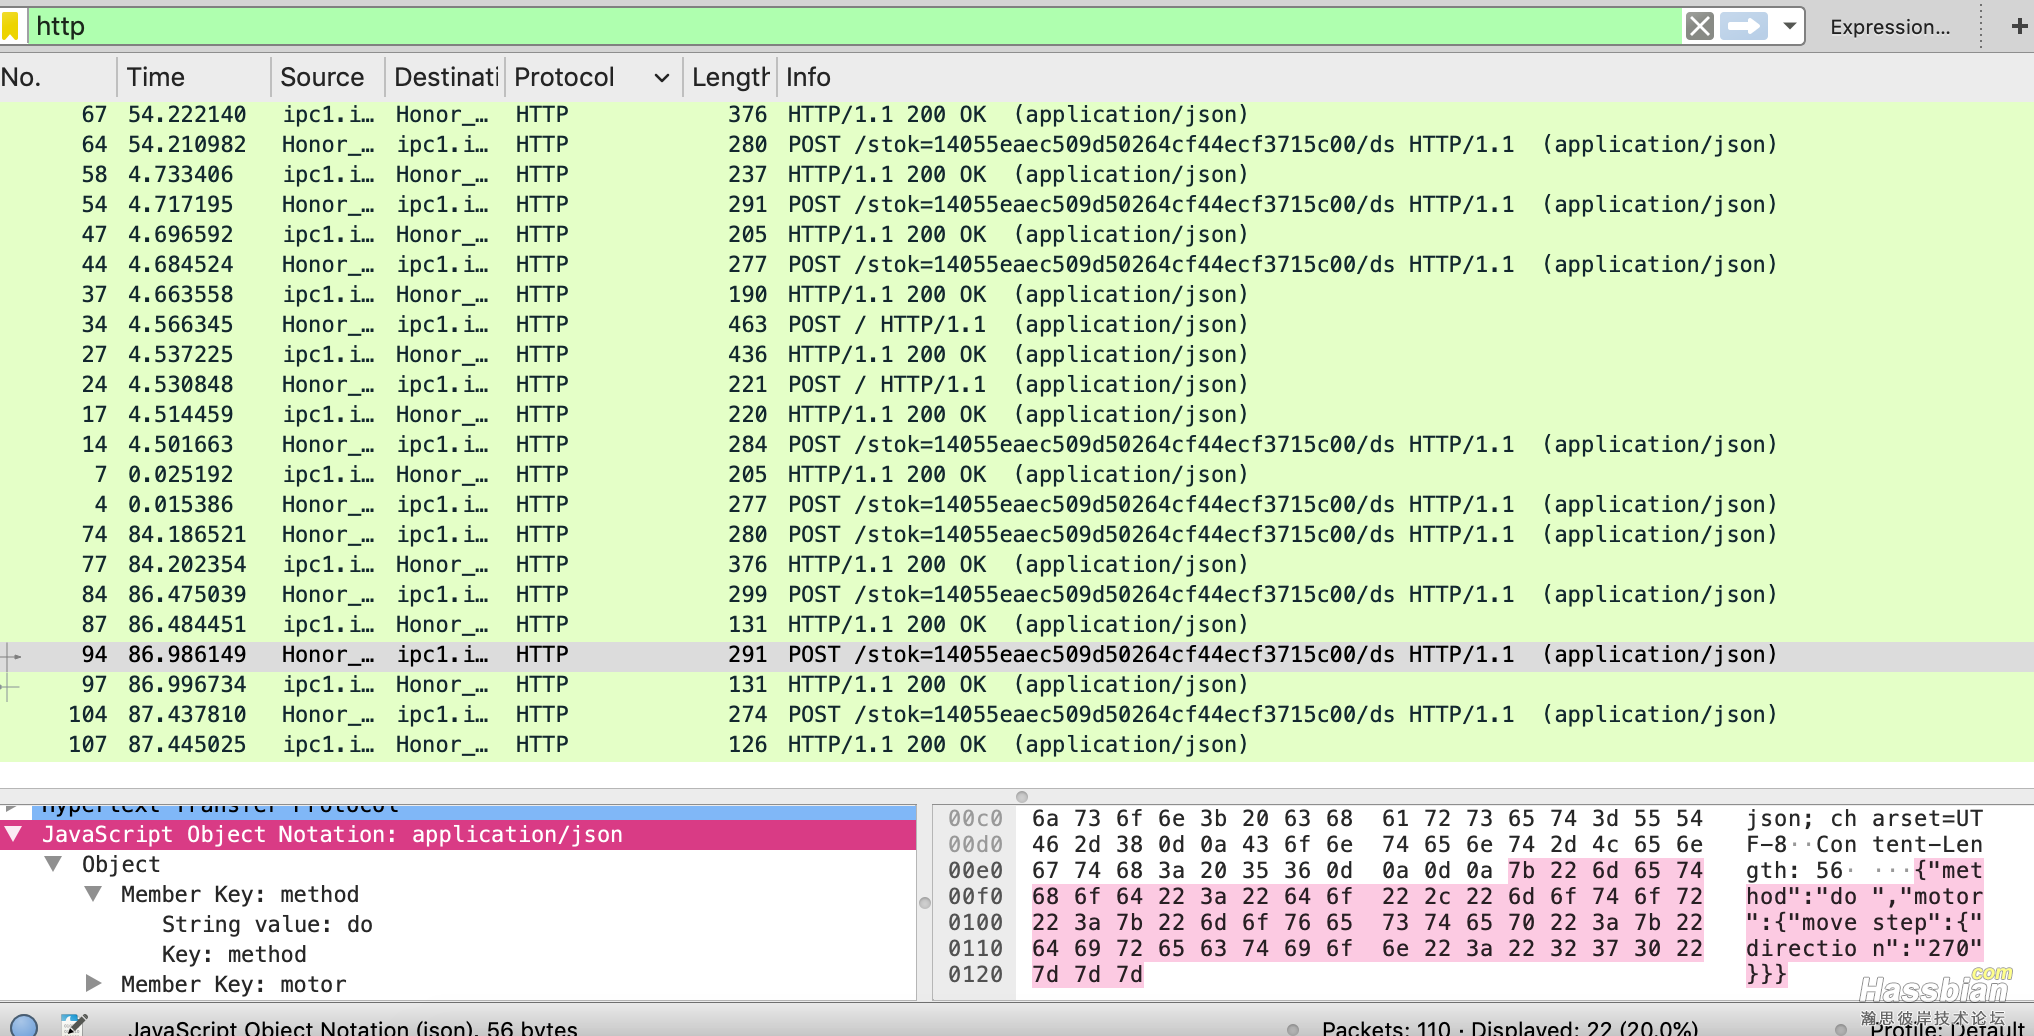Open the filter history dropdown
The height and width of the screenshot is (1036, 2034).
click(x=1789, y=26)
